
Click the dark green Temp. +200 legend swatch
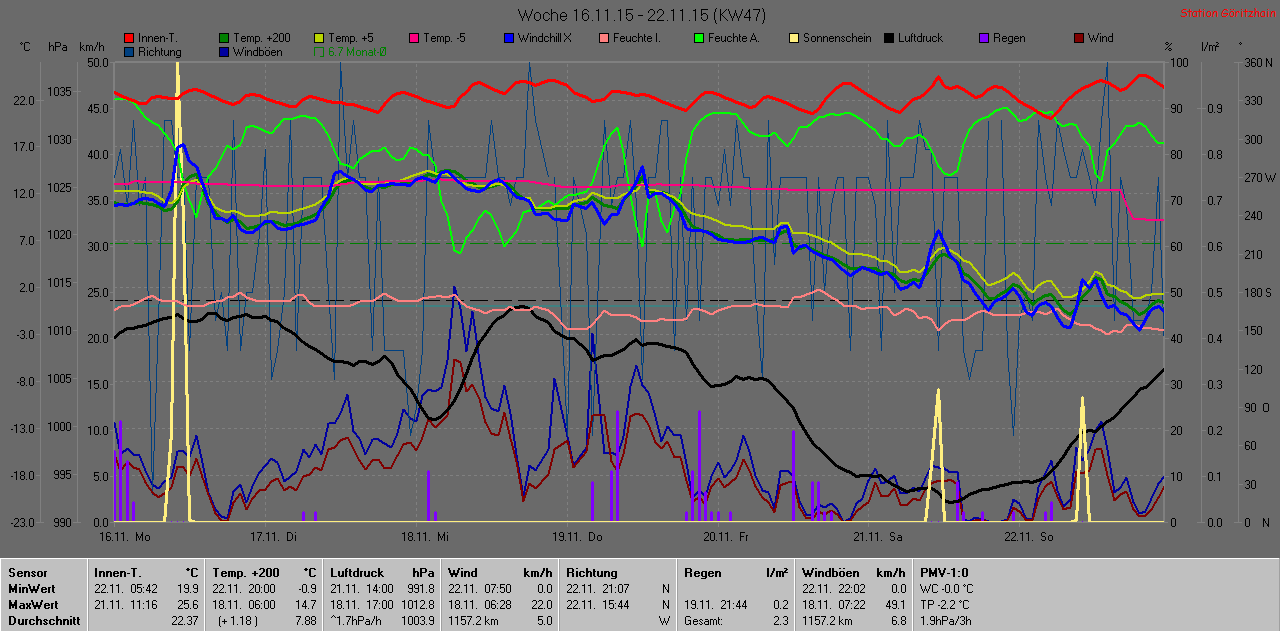pos(225,38)
